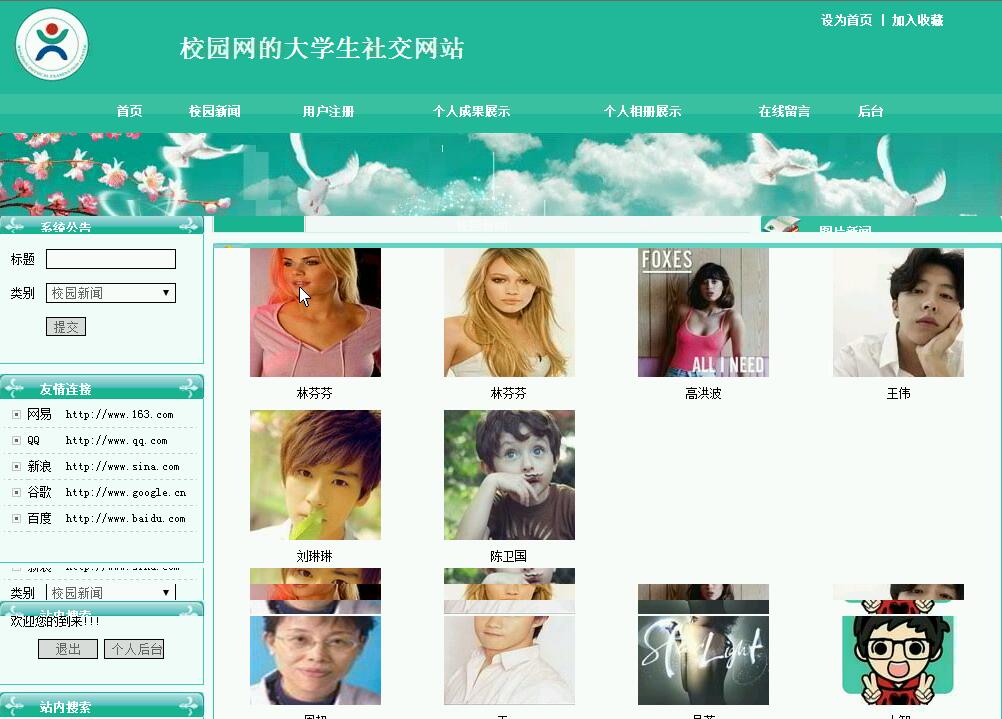Click the 网易 link label
1002x719 pixels.
click(39, 415)
